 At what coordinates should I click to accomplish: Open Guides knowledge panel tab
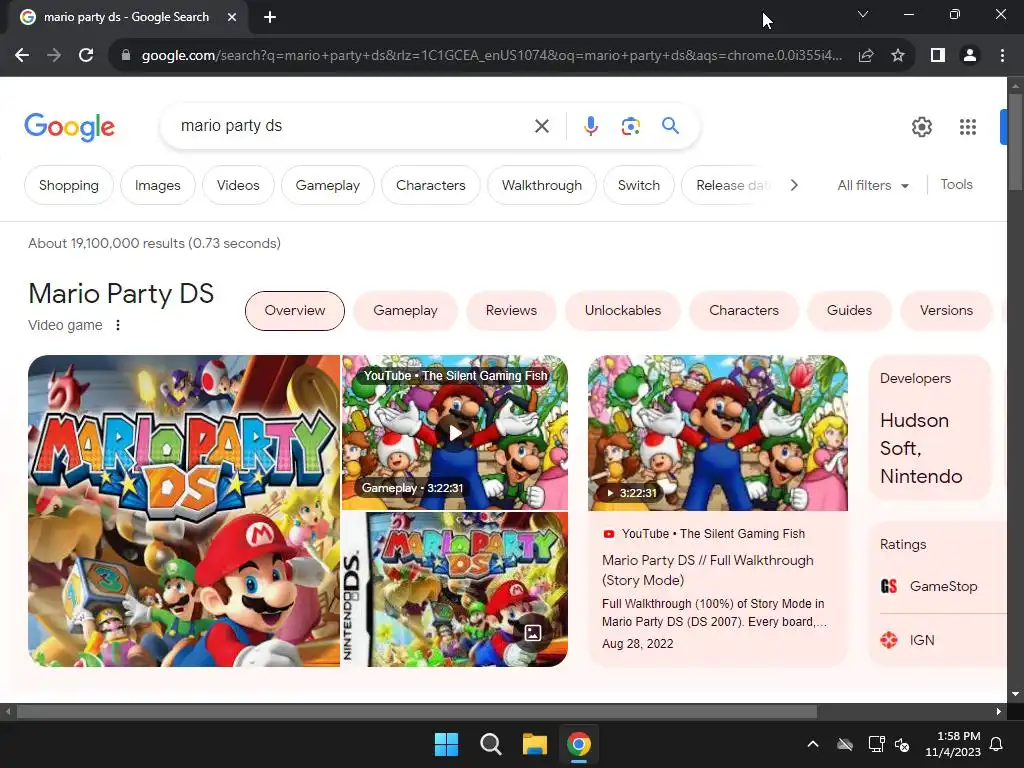tap(850, 311)
